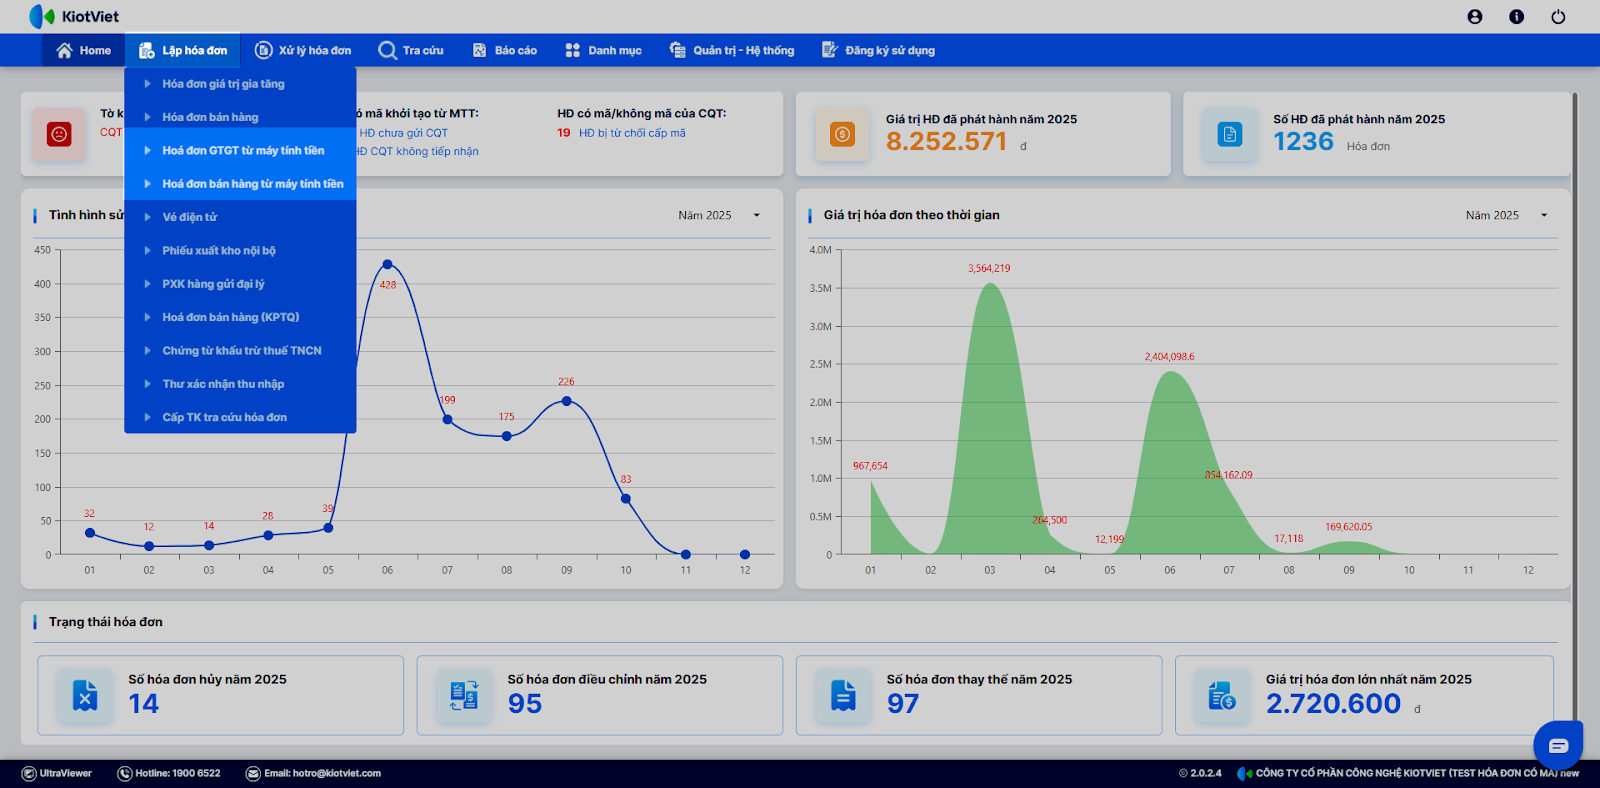Click the Home navigation button
The width and height of the screenshot is (1600, 788).
[84, 50]
